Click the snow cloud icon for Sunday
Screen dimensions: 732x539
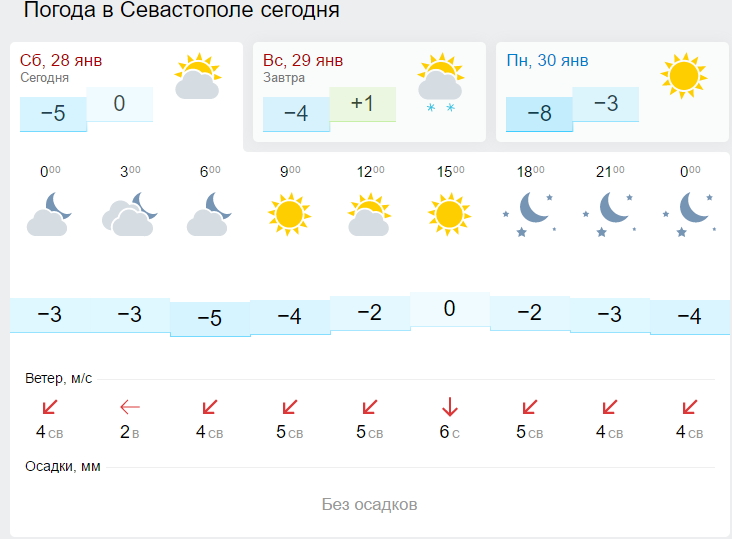click(x=440, y=83)
